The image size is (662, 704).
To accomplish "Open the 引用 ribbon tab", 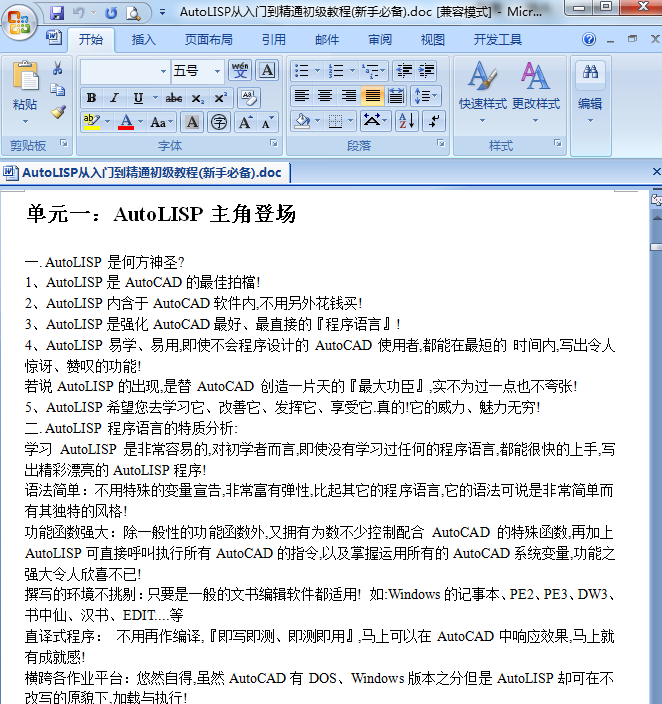I will point(274,40).
